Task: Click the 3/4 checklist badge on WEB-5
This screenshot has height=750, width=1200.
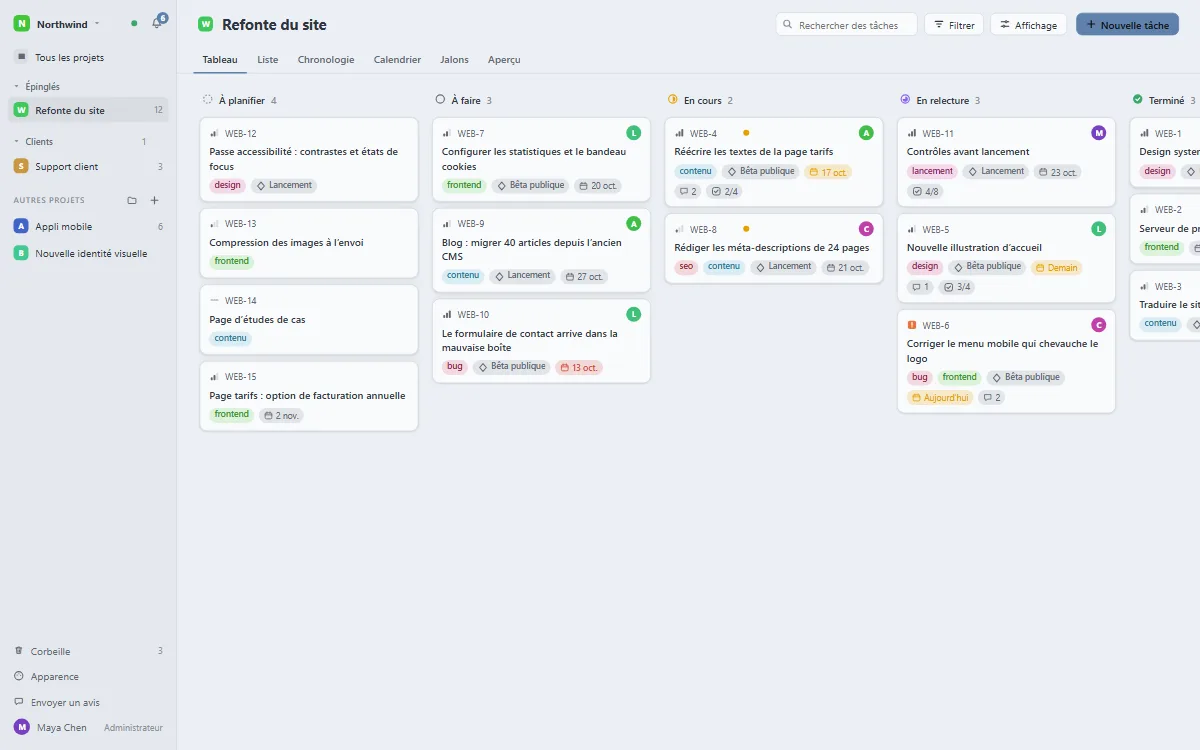Action: pyautogui.click(x=957, y=287)
